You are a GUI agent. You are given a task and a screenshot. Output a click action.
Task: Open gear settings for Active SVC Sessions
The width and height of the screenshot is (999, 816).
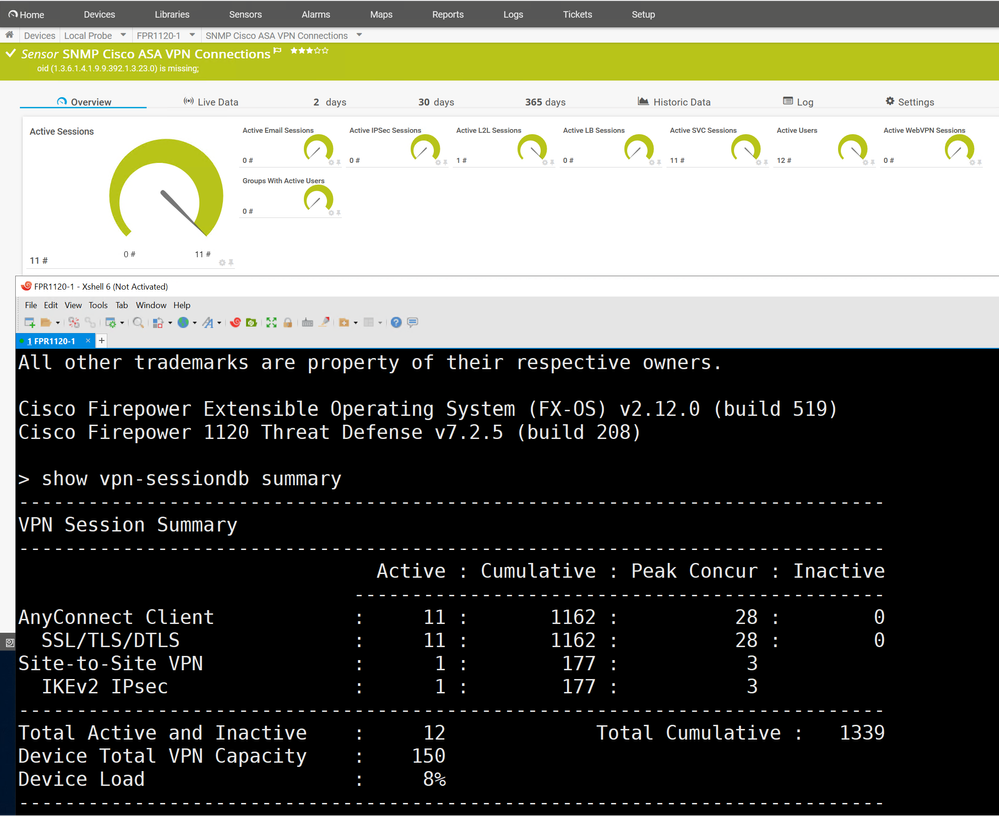point(758,162)
